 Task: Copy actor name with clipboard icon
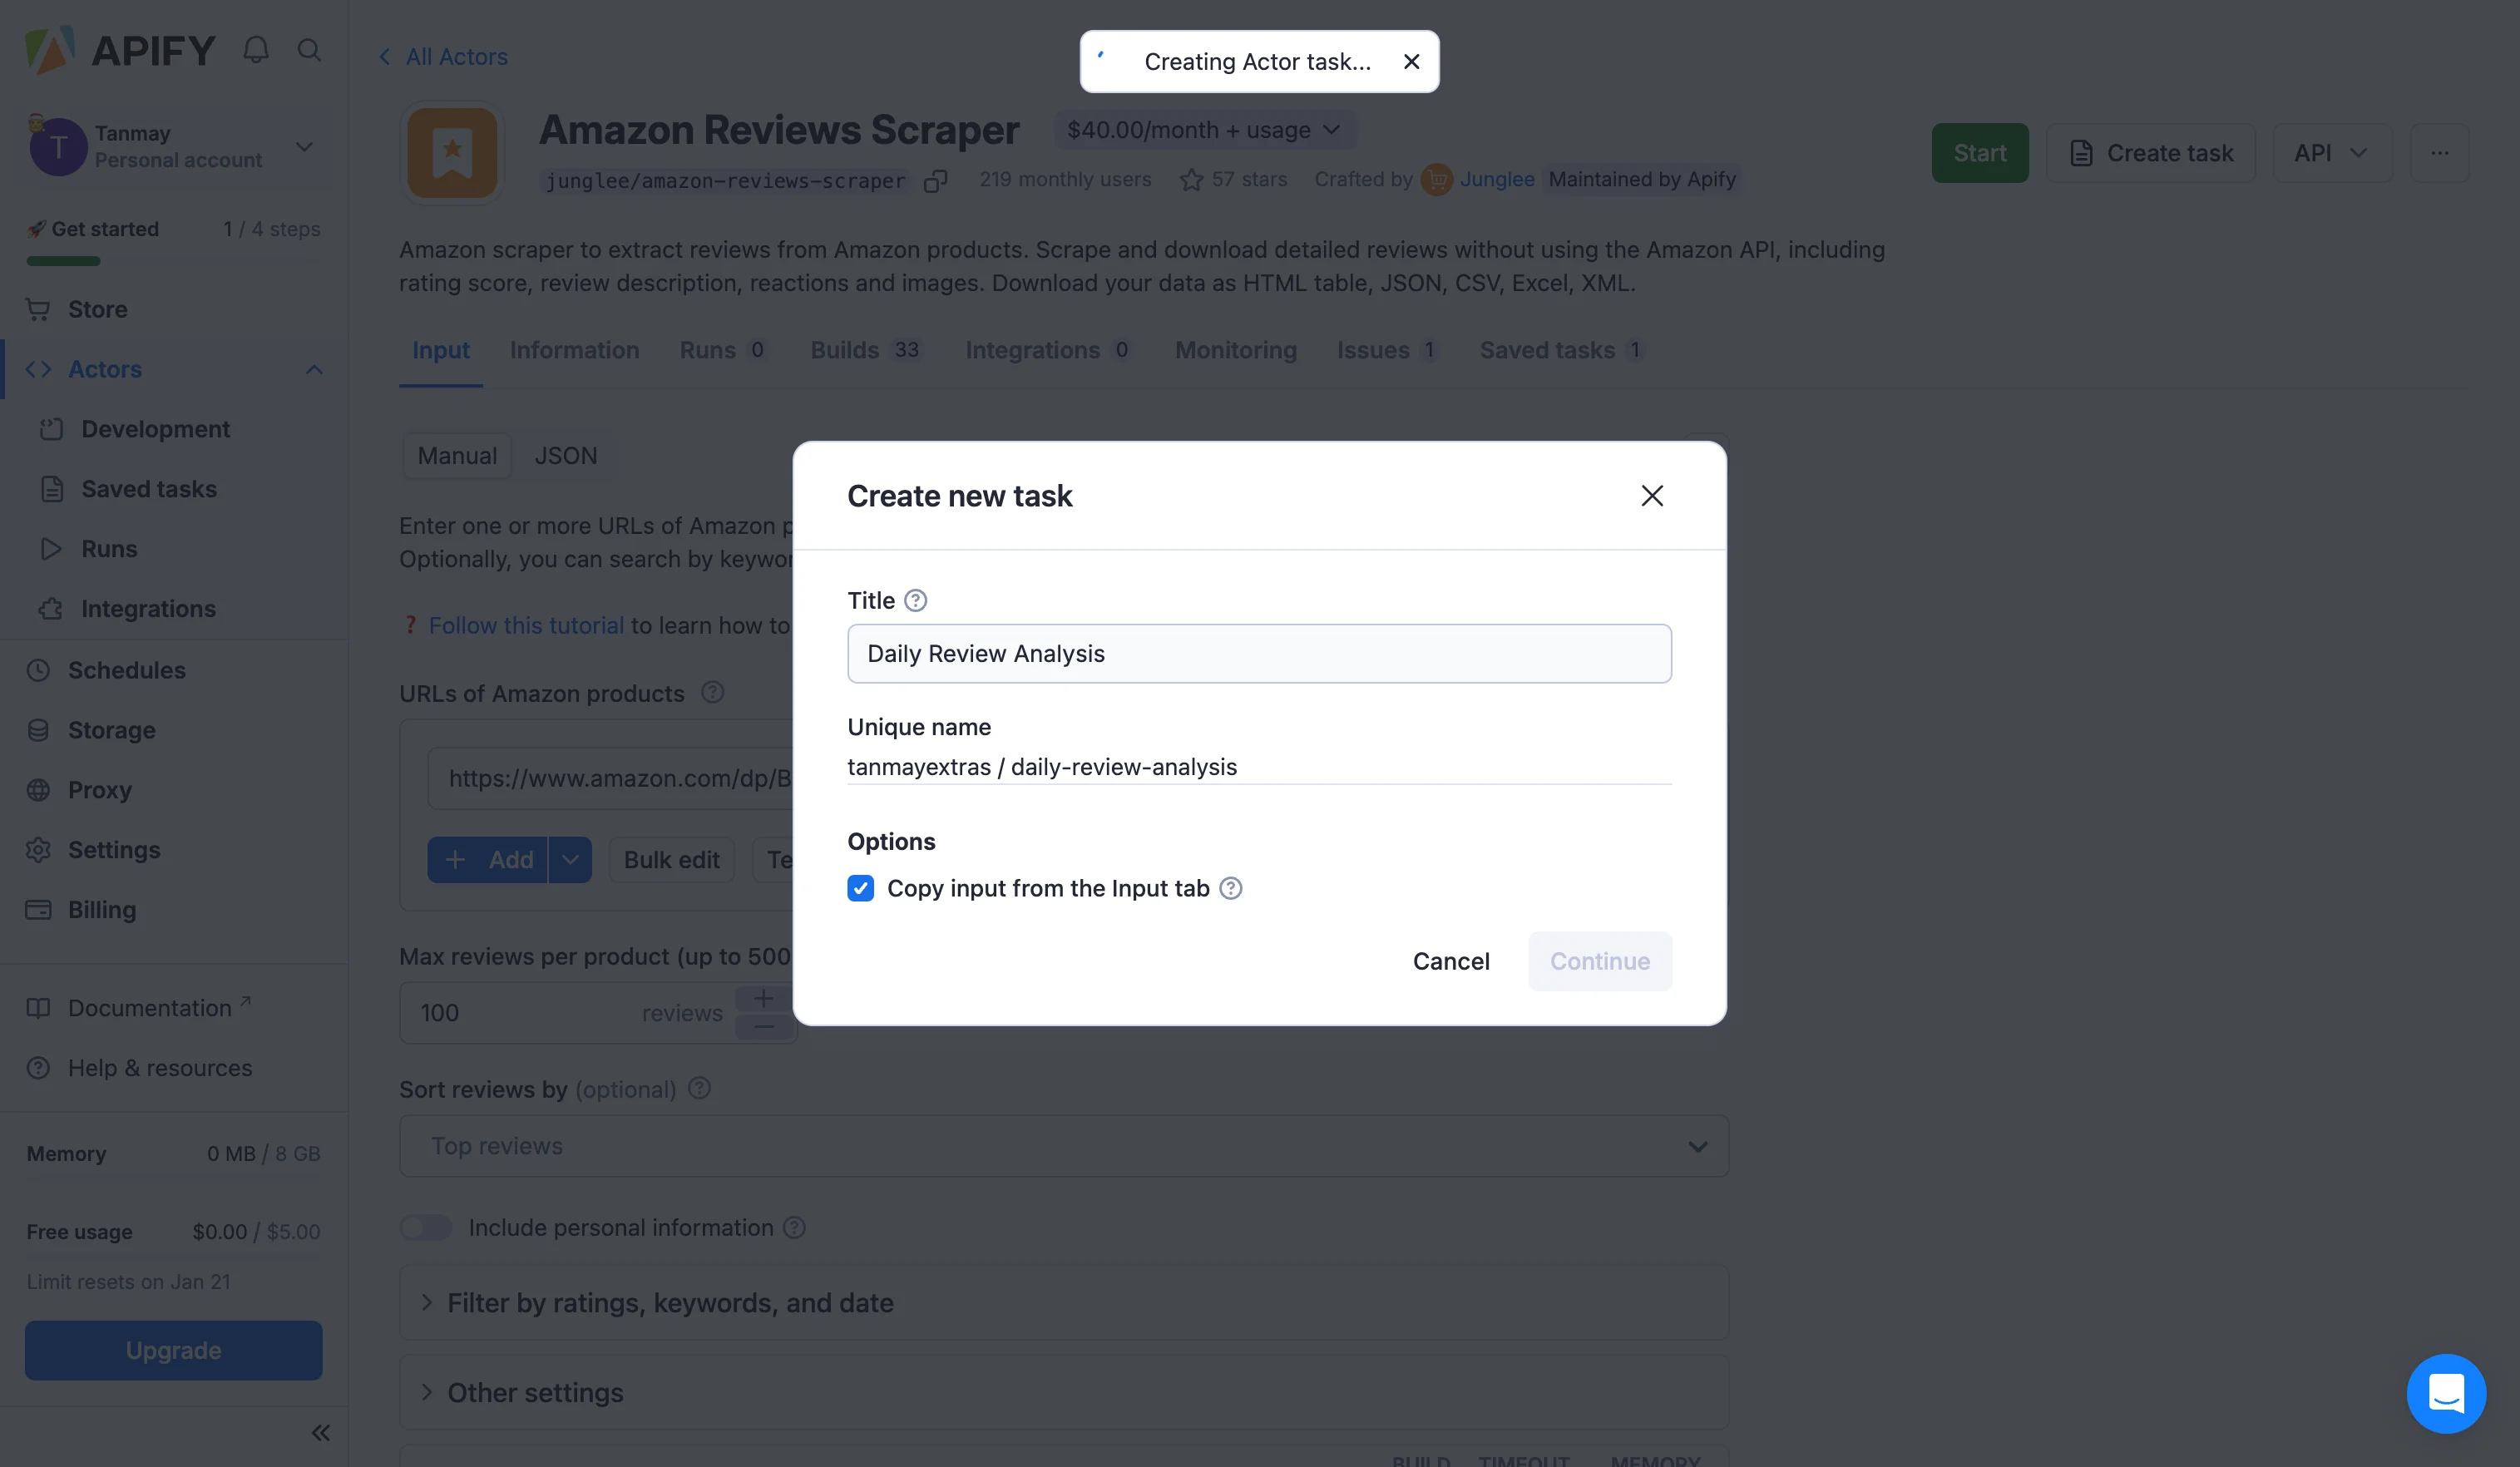coord(935,181)
